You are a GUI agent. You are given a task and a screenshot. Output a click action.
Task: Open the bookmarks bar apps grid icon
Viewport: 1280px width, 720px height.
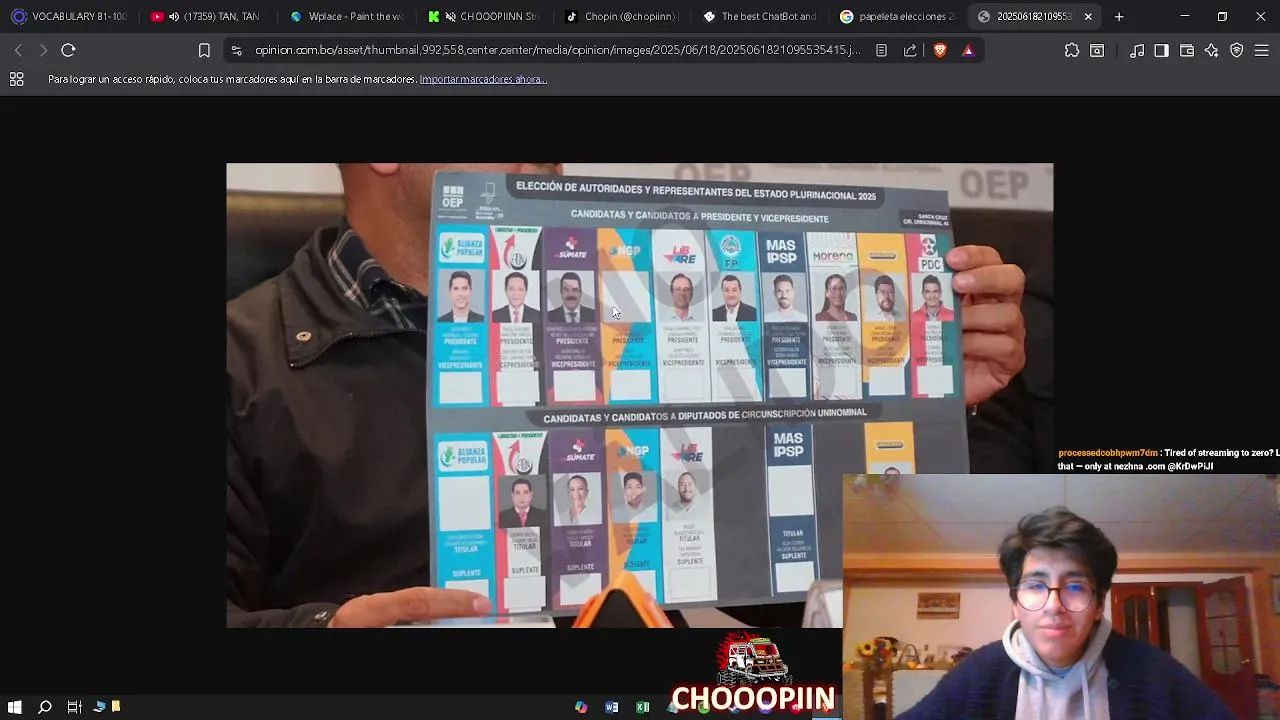[x=17, y=79]
